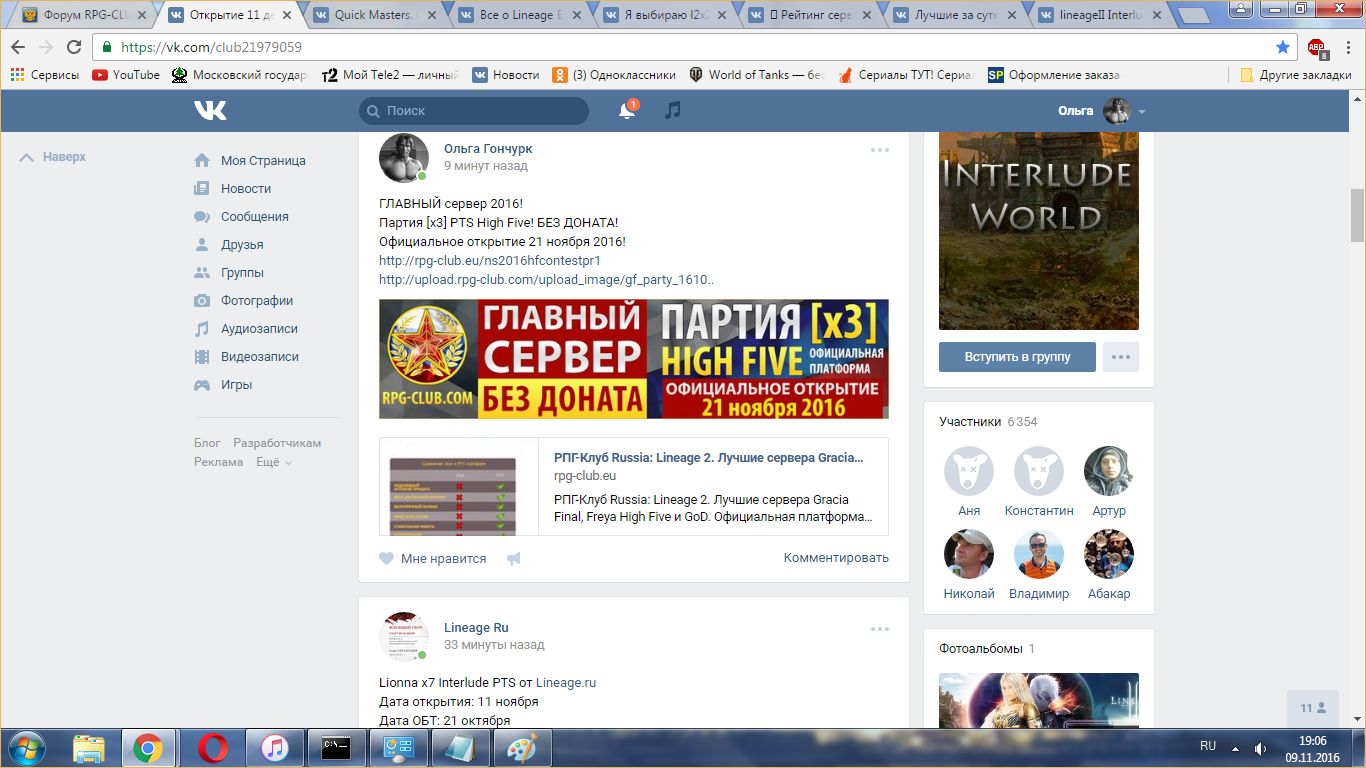1366x768 pixels.
Task: Open the music note player icon
Action: point(673,110)
